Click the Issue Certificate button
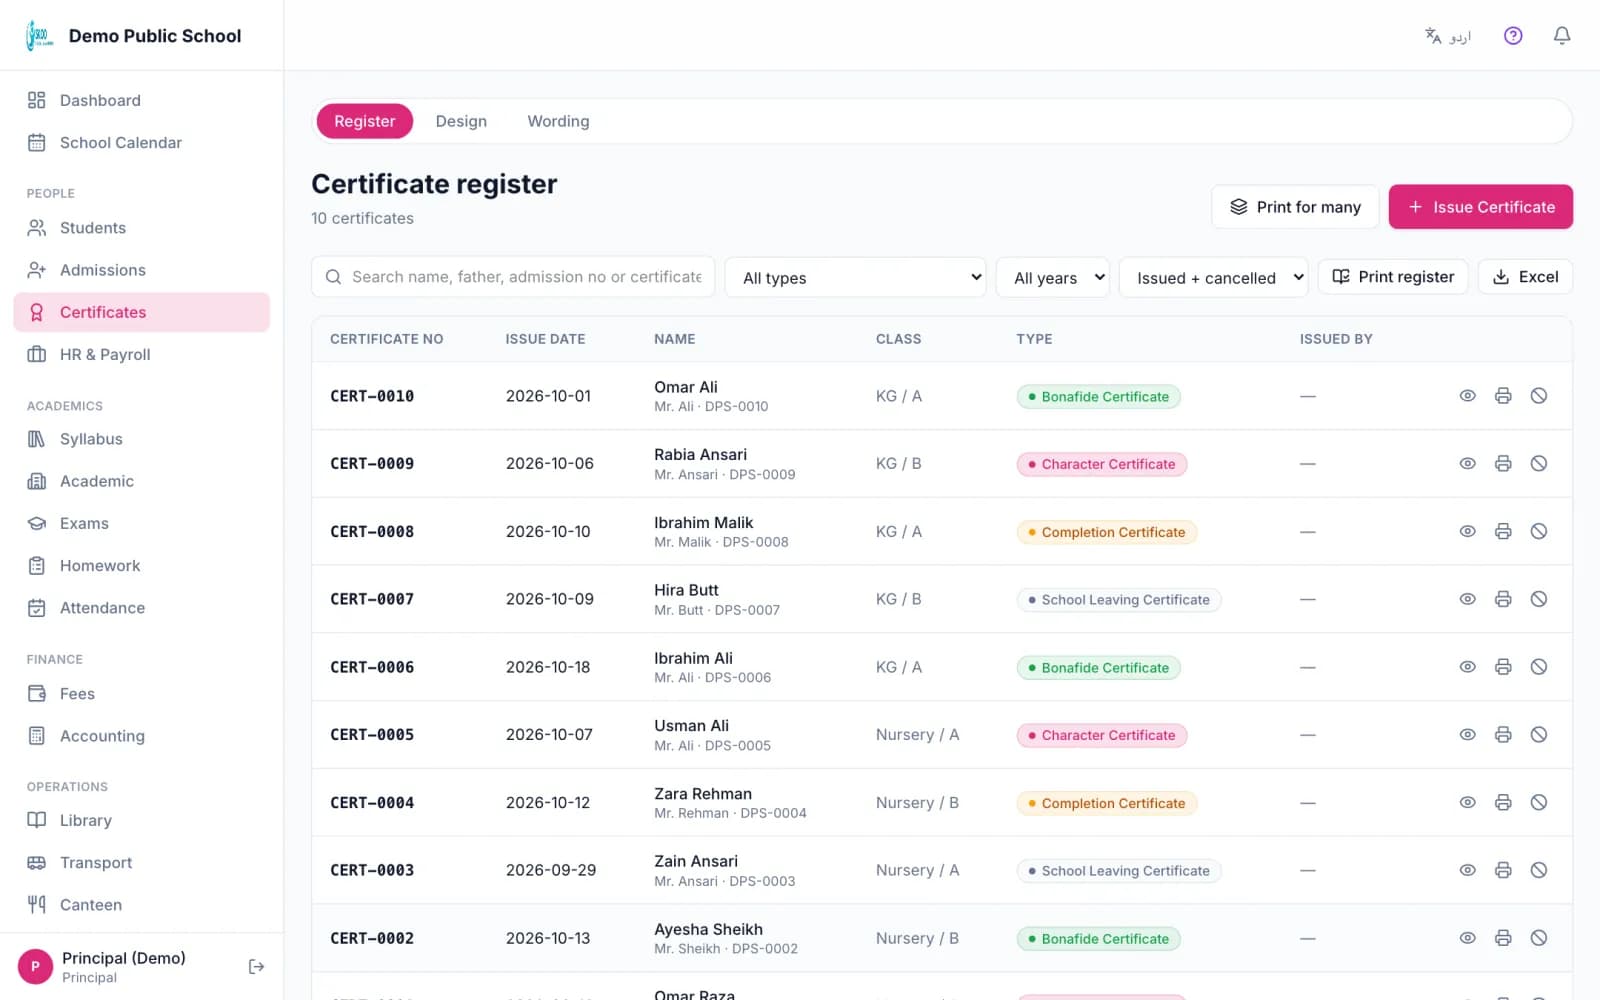Image resolution: width=1600 pixels, height=1000 pixels. coord(1480,207)
